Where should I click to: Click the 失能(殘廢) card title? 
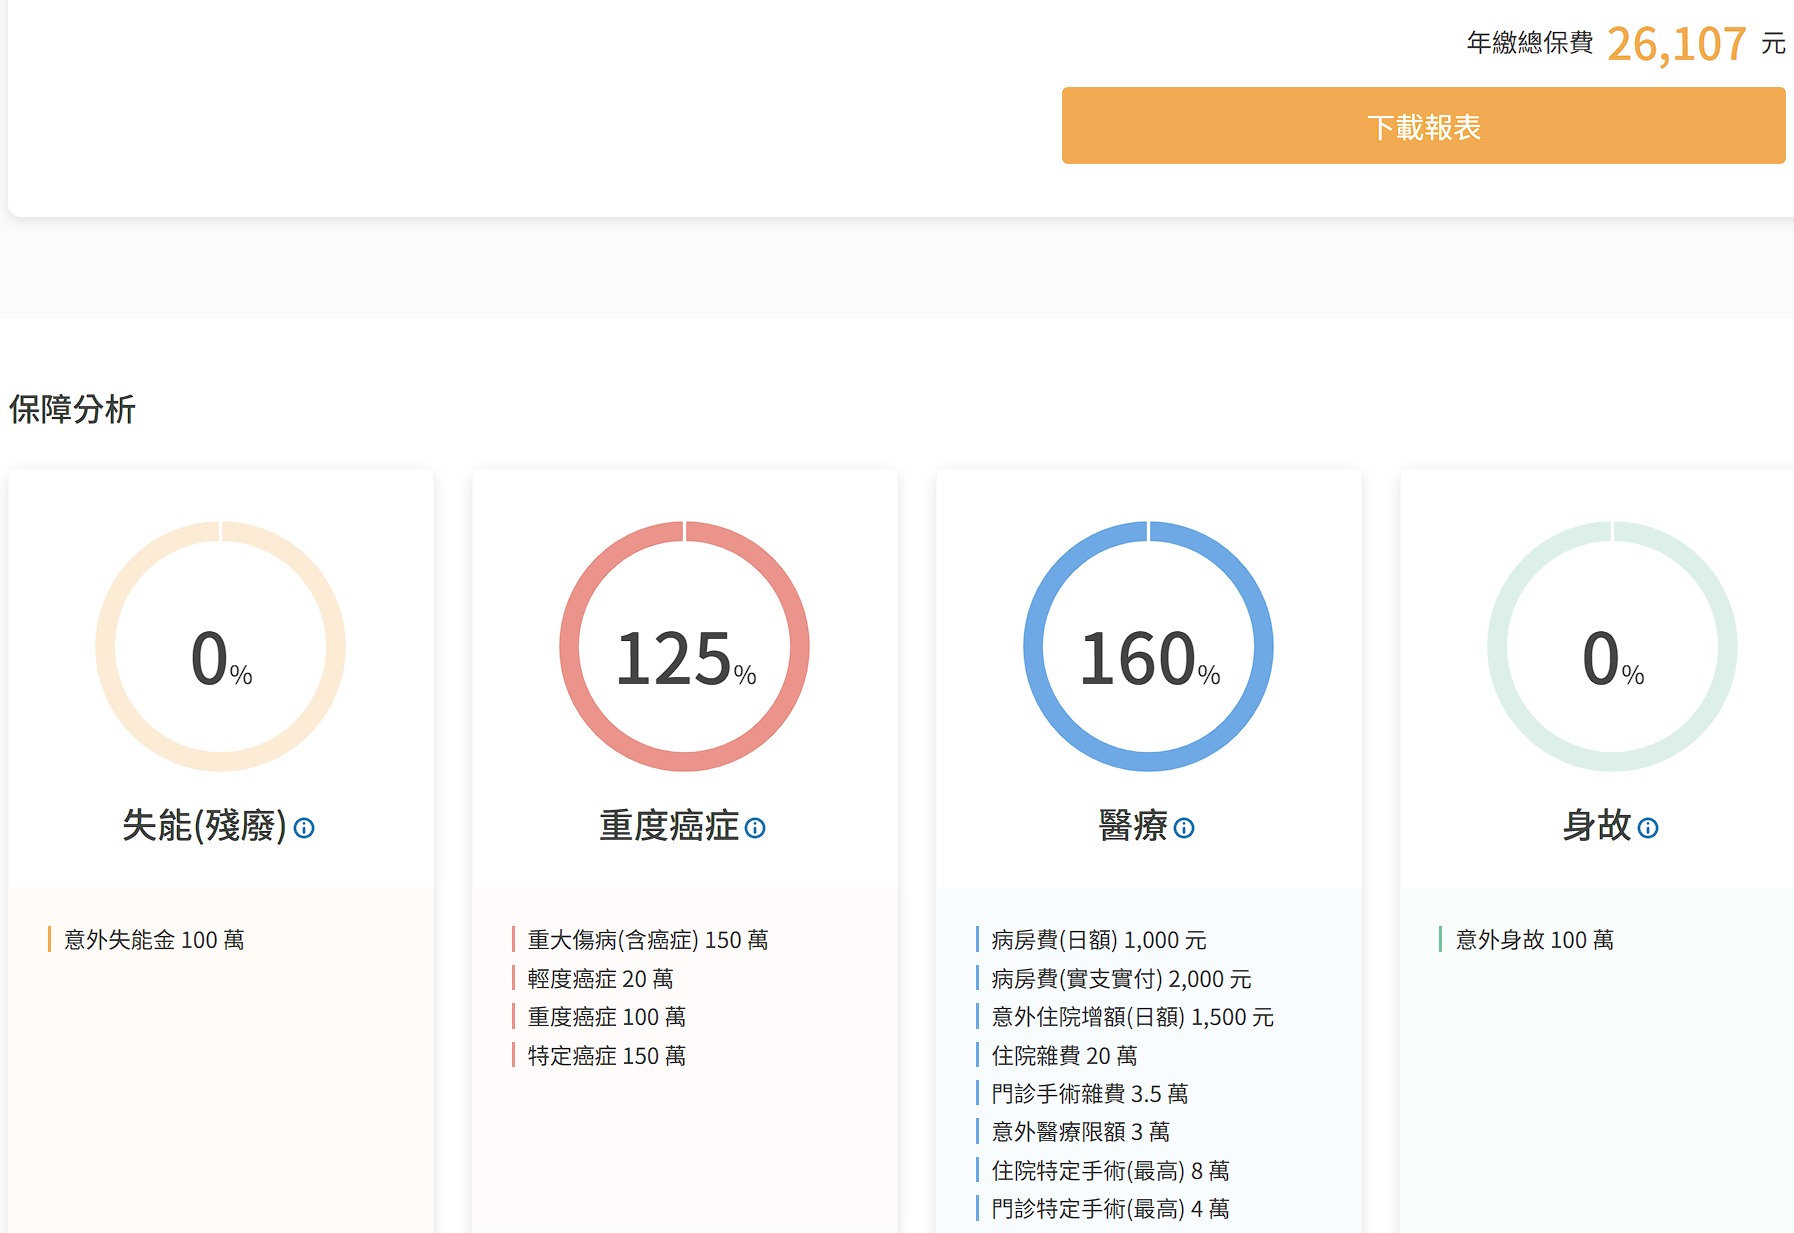(x=204, y=826)
